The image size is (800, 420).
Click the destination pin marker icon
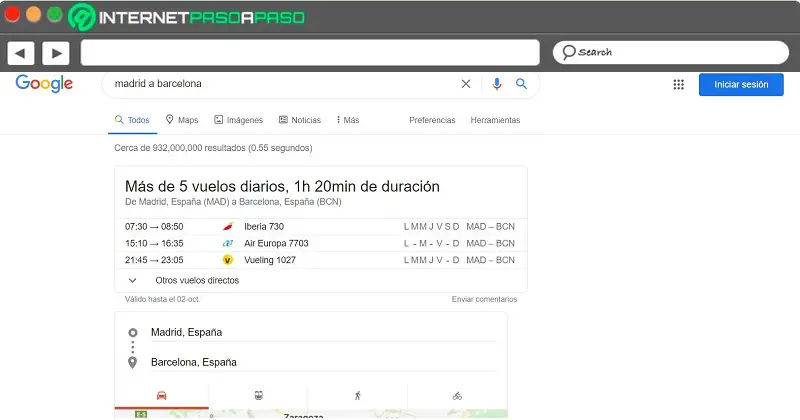coord(132,362)
